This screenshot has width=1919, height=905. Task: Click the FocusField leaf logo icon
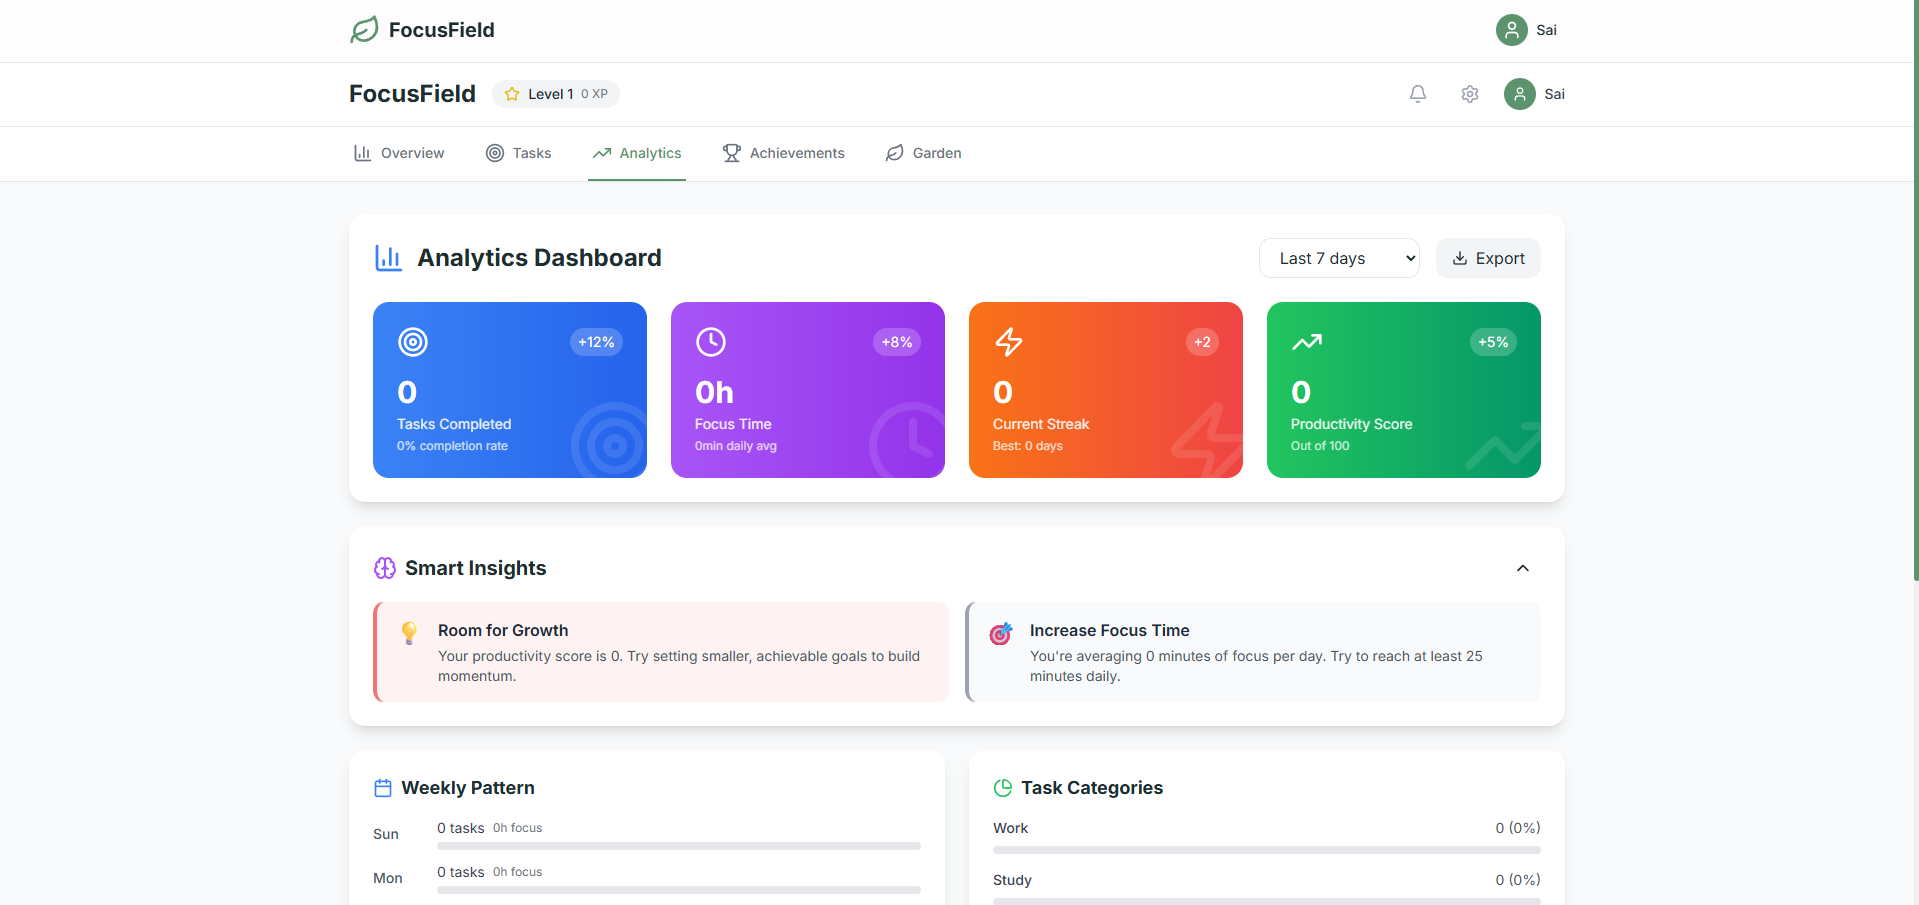coord(364,30)
